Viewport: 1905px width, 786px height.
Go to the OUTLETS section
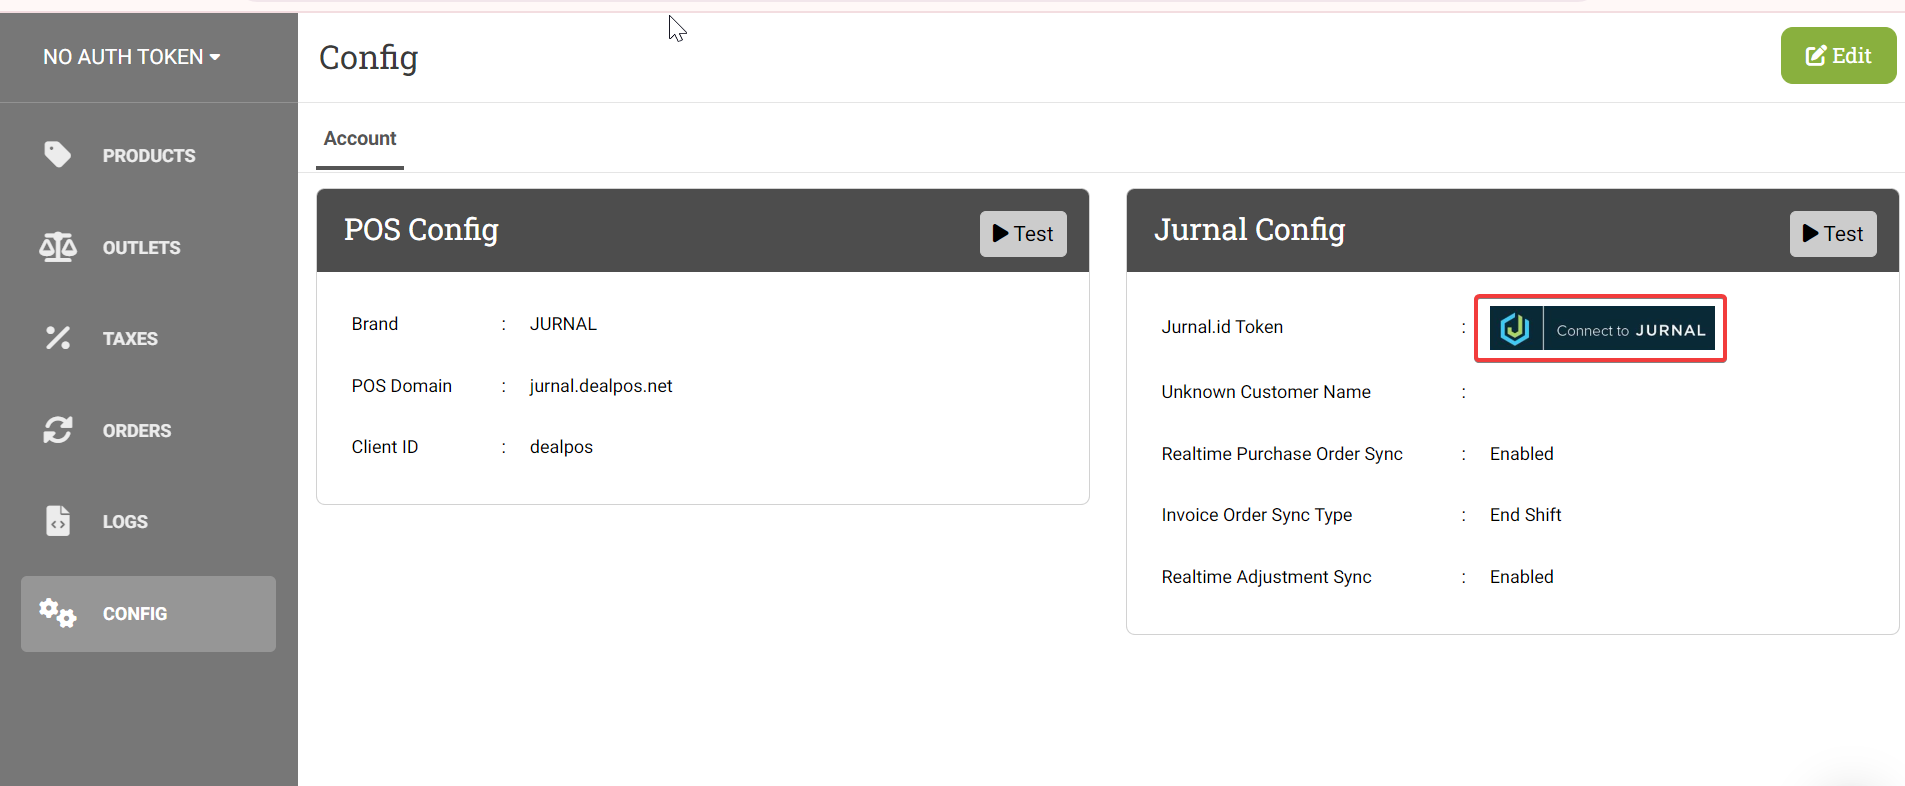point(148,247)
